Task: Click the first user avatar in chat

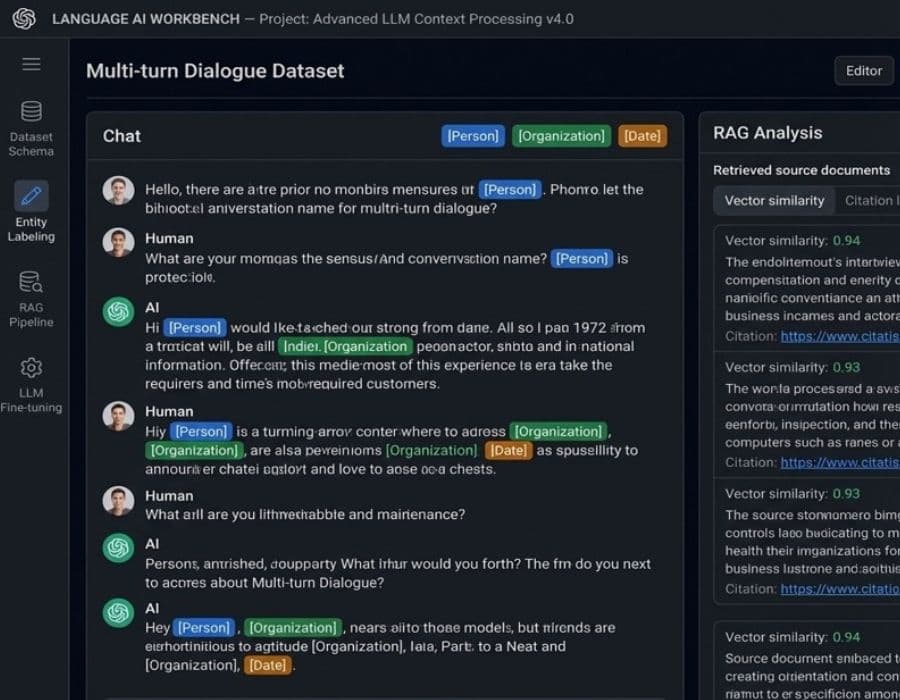Action: pos(118,191)
